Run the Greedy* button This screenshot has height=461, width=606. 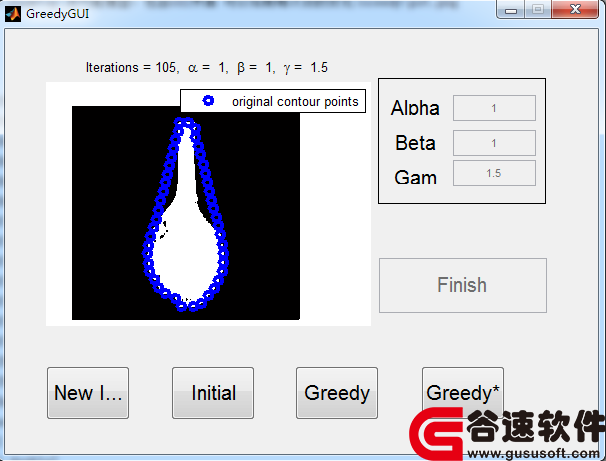(463, 393)
